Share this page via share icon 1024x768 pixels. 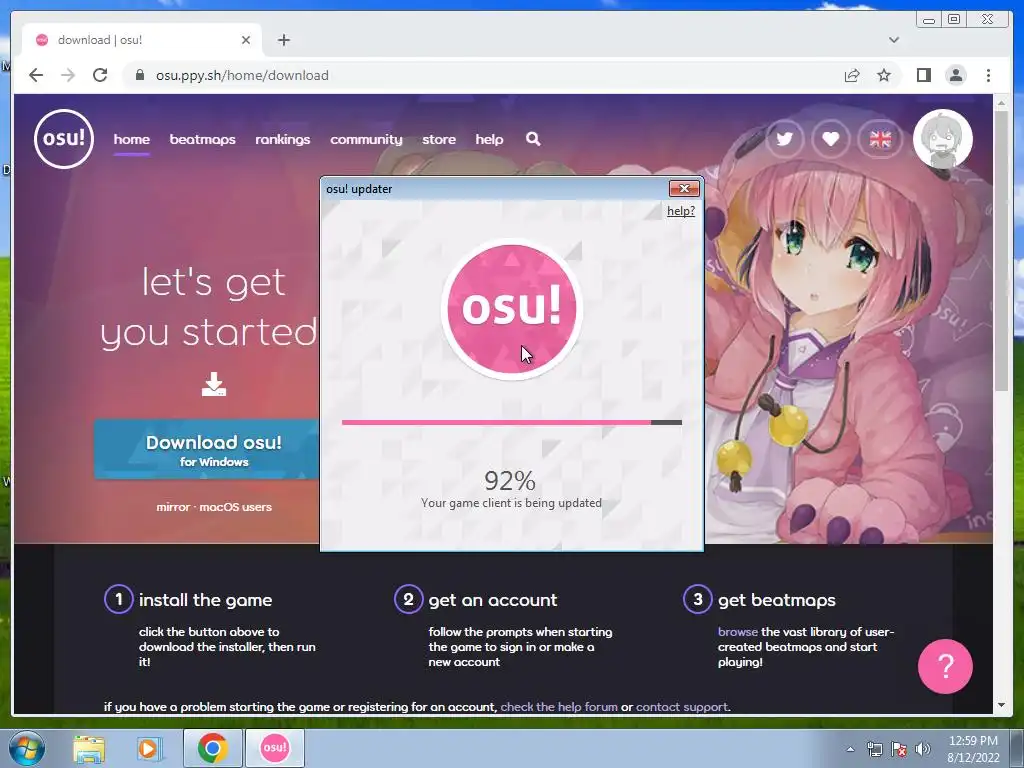pos(852,75)
